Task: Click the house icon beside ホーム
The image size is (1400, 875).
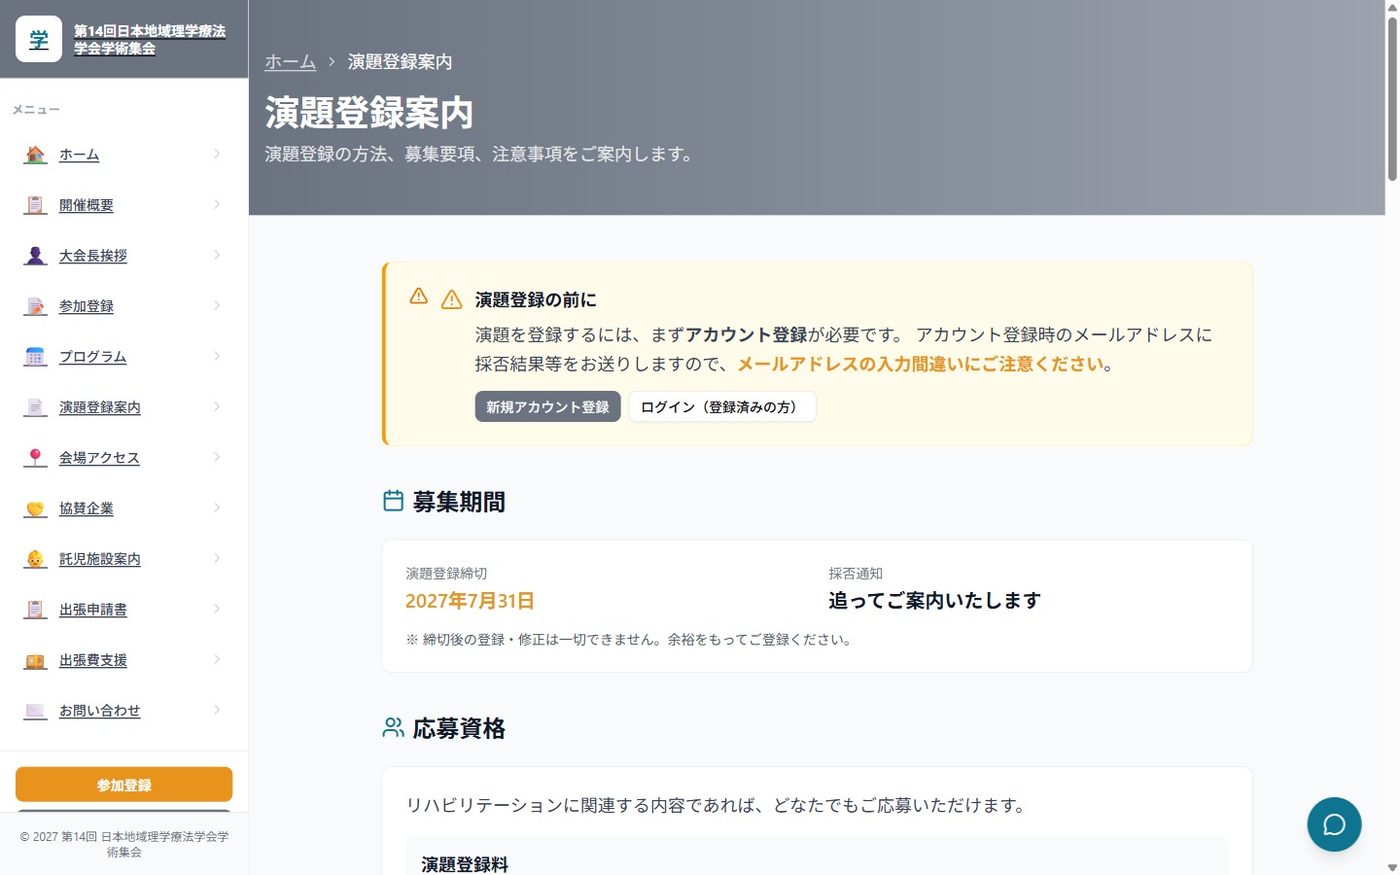Action: tap(35, 155)
